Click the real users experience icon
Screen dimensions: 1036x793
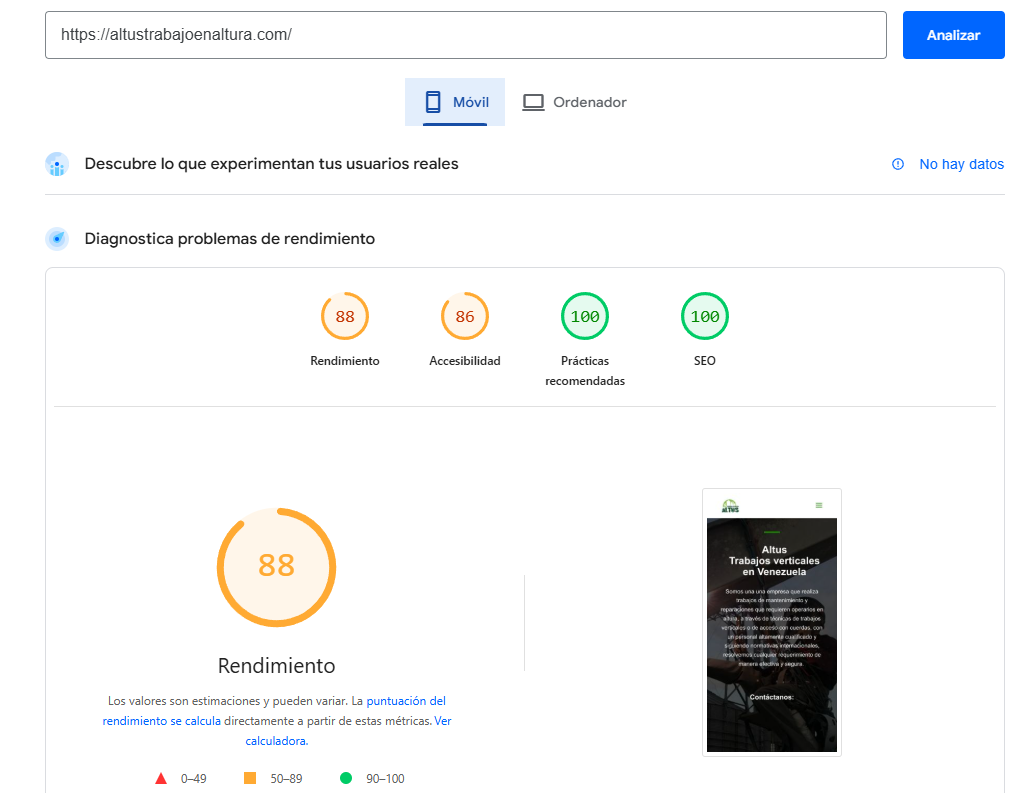point(57,164)
